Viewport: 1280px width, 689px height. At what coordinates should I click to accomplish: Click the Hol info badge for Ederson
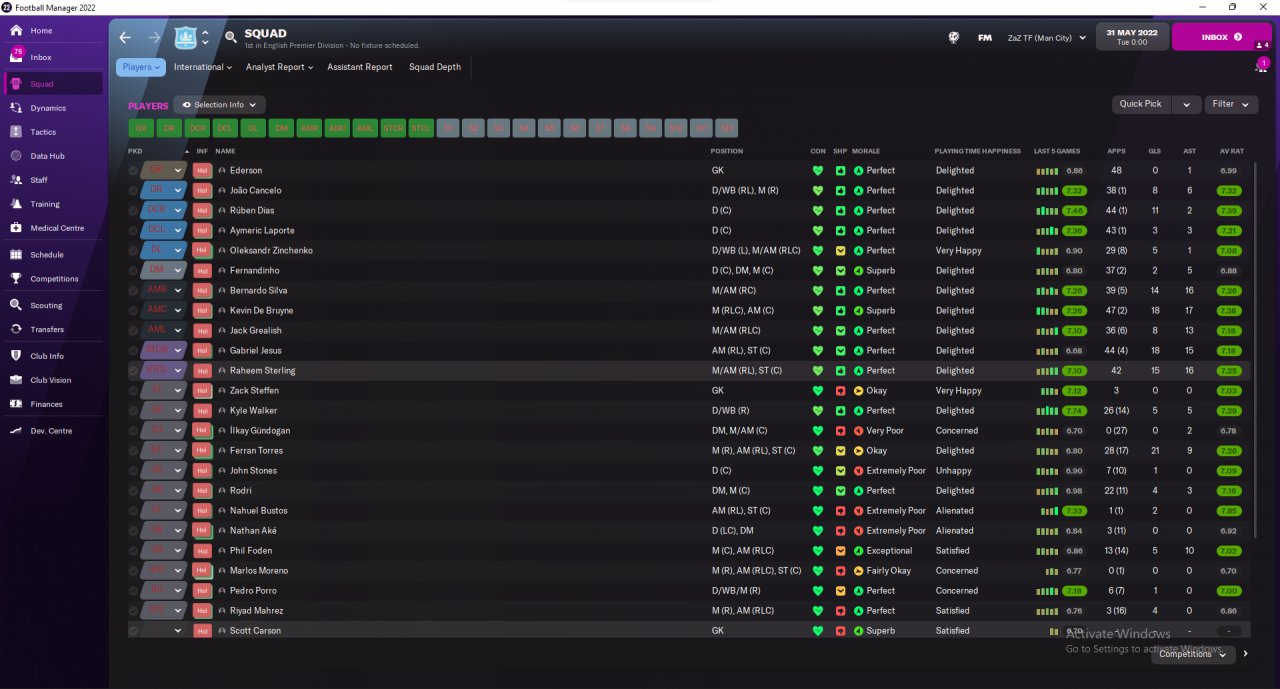203,171
